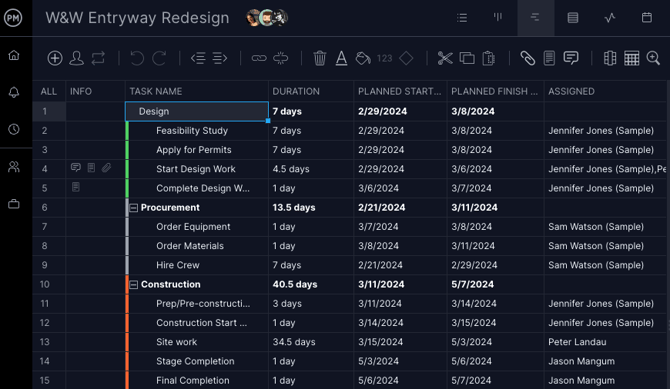Click the milestone diamond icon
The image size is (670, 389).
(406, 58)
